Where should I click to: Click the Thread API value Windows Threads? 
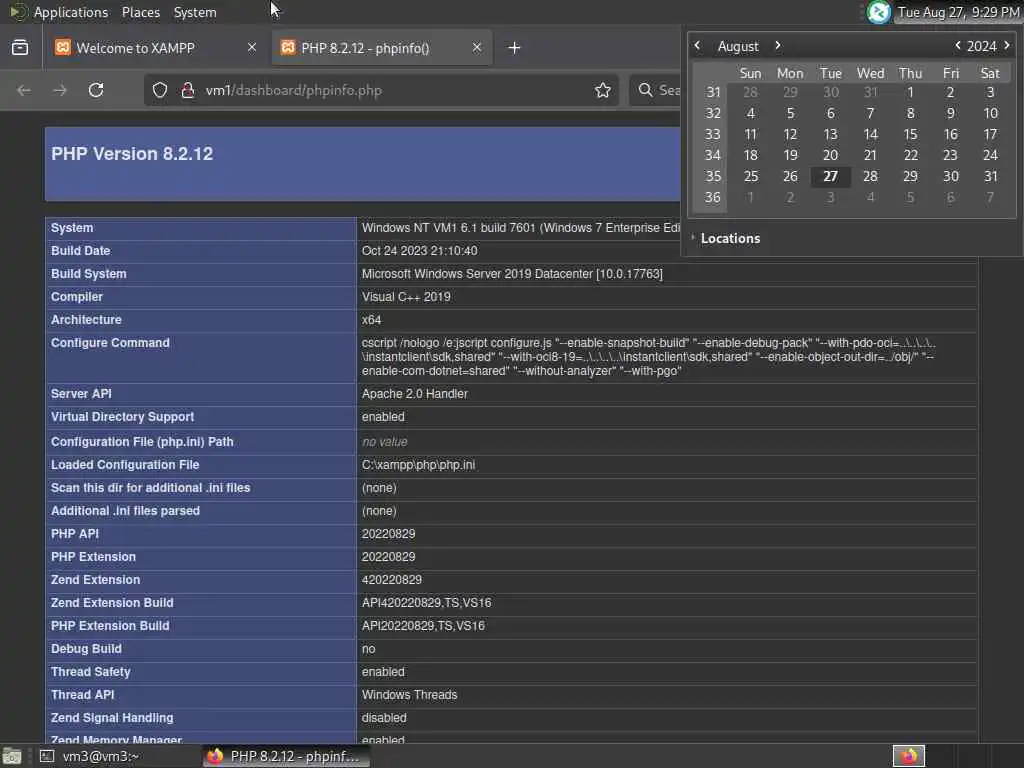click(409, 695)
